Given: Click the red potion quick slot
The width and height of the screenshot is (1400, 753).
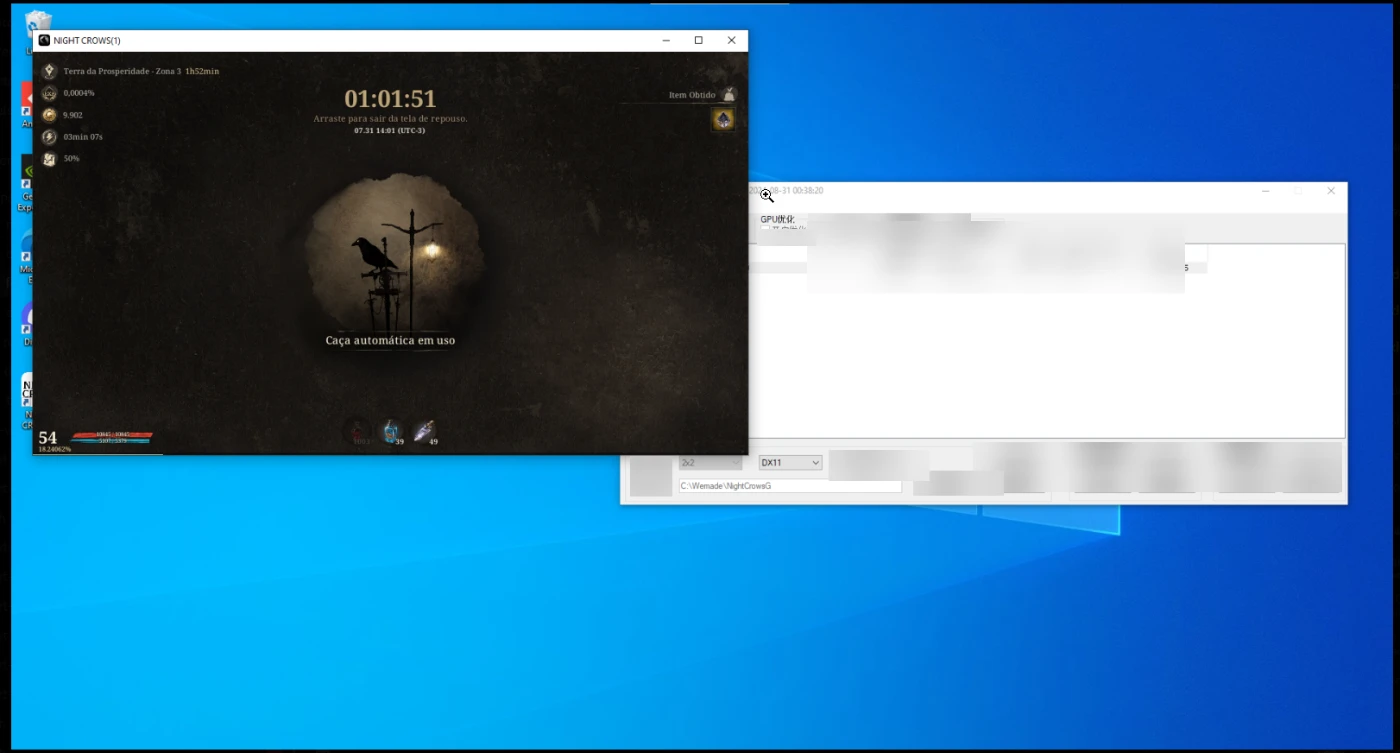Looking at the screenshot, I should point(358,432).
